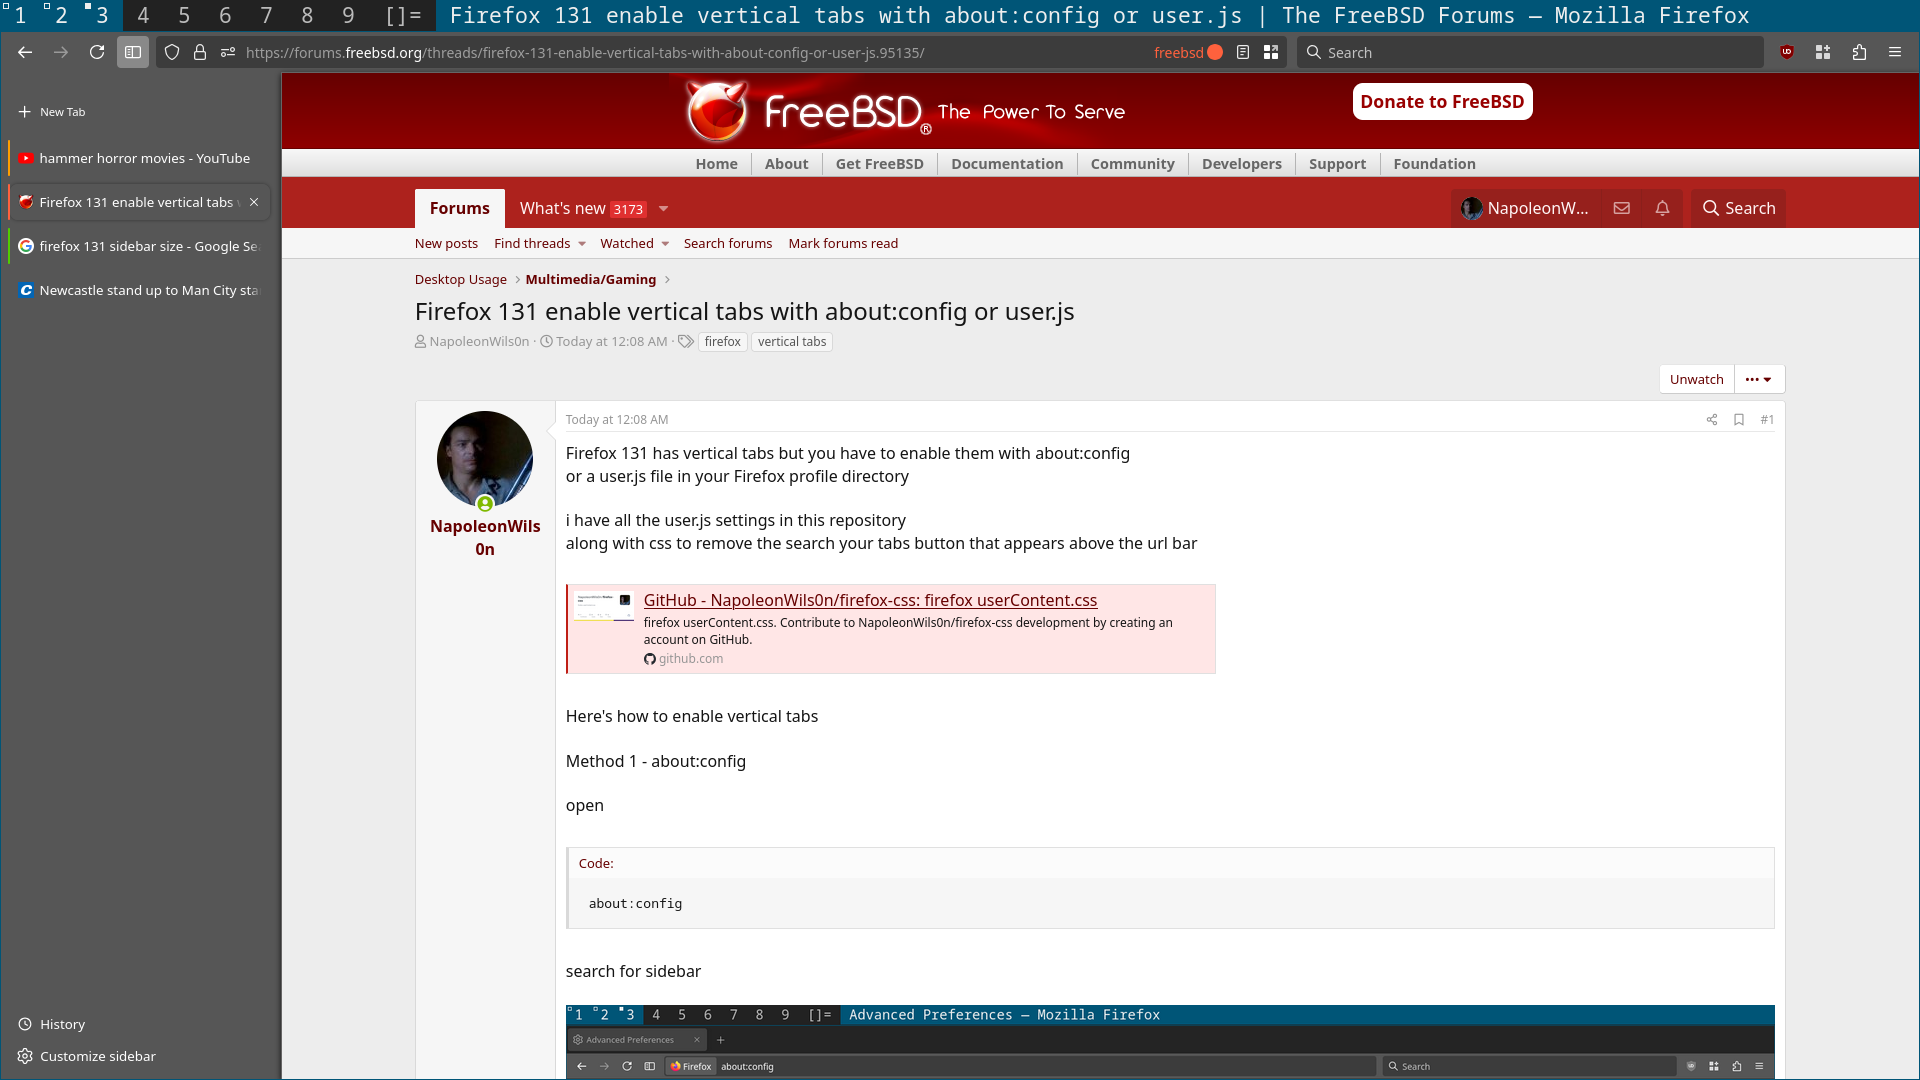Open the thread options ellipsis dropdown
The image size is (1920, 1080).
tap(1758, 379)
